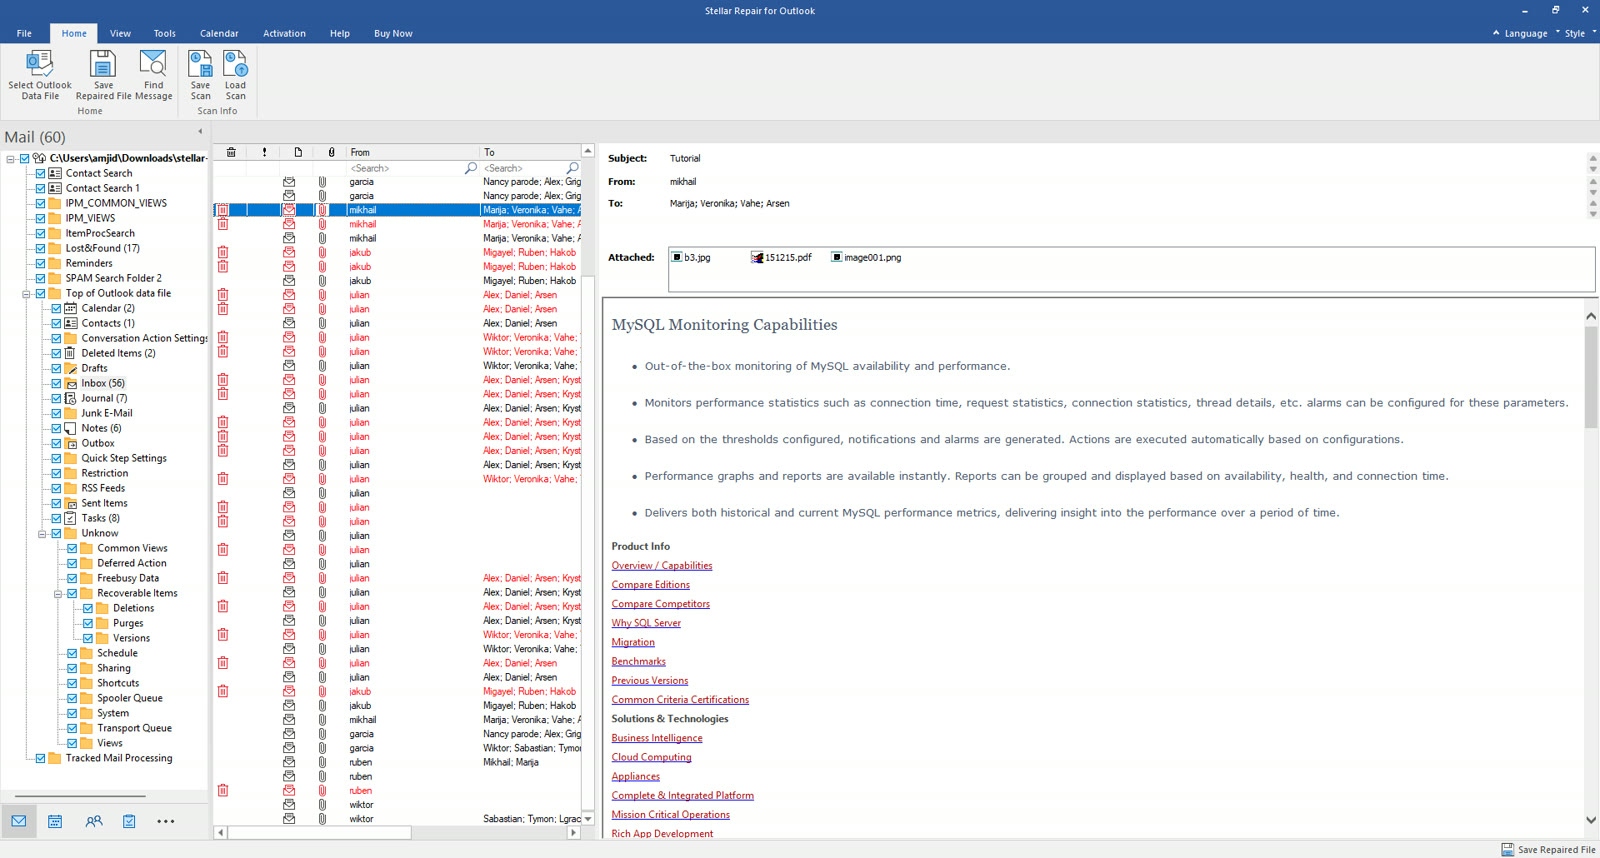This screenshot has width=1600, height=858.
Task: Open Tasks icon in bottom navigation
Action: pyautogui.click(x=129, y=821)
